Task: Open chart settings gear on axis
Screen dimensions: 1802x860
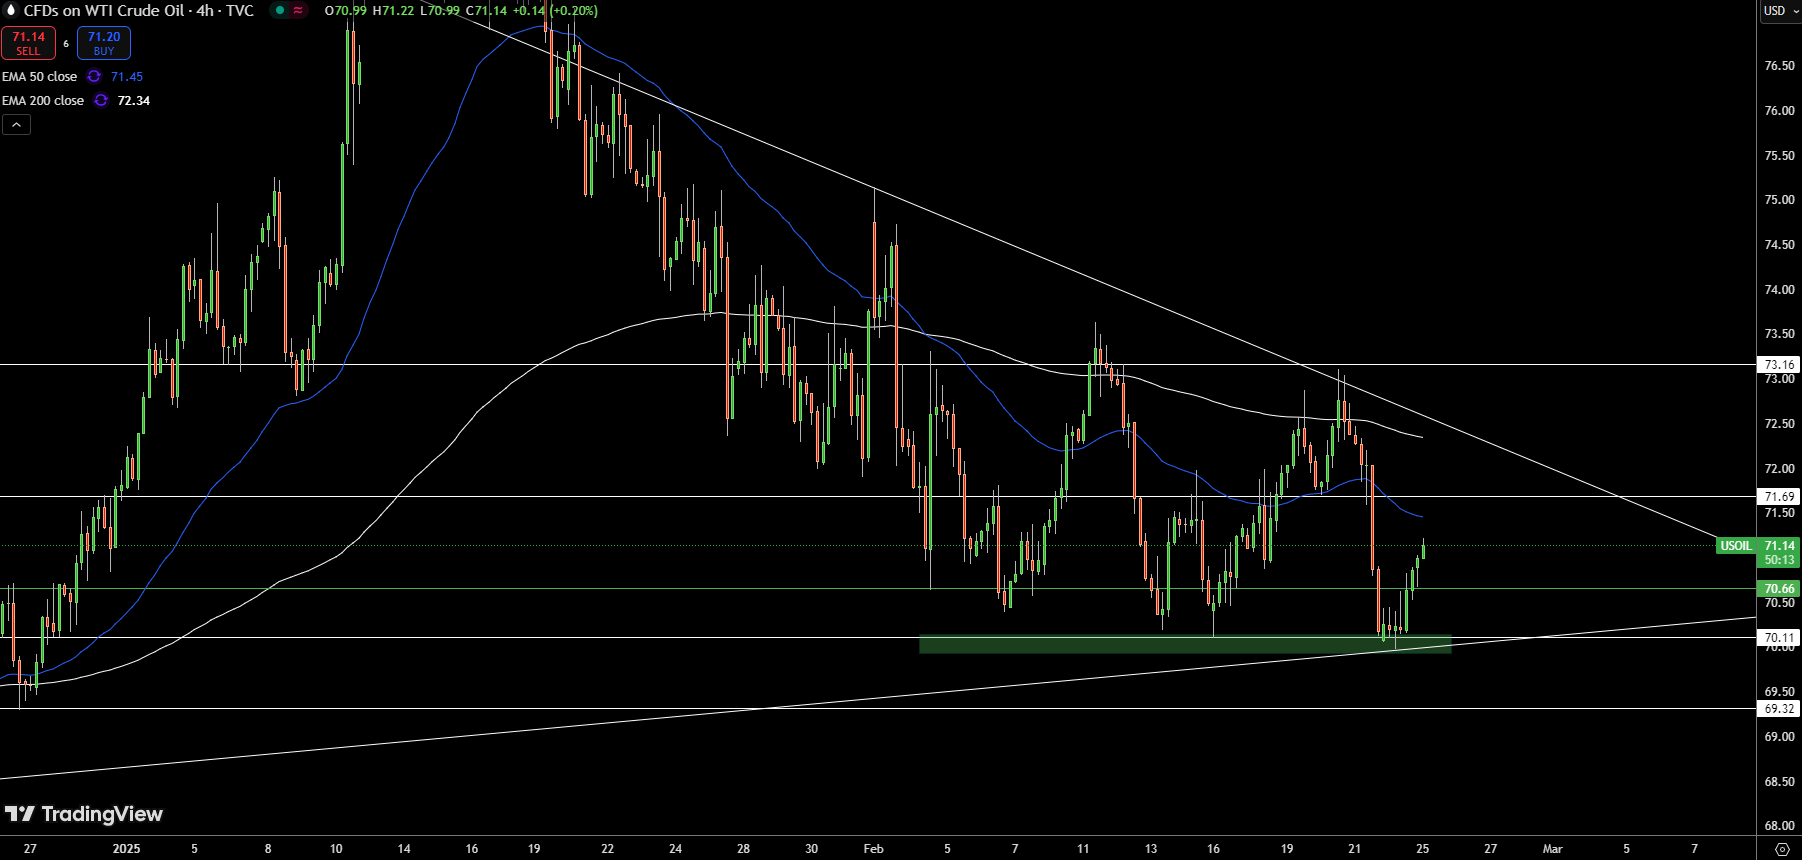Action: [1781, 849]
